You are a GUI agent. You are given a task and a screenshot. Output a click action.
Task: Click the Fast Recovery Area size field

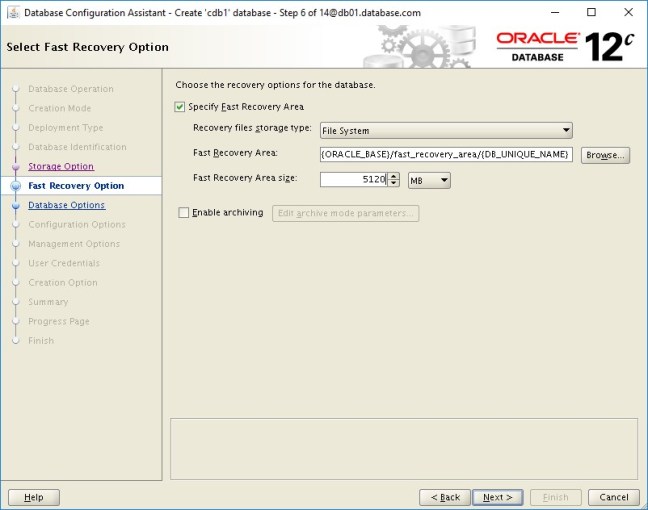tap(352, 180)
